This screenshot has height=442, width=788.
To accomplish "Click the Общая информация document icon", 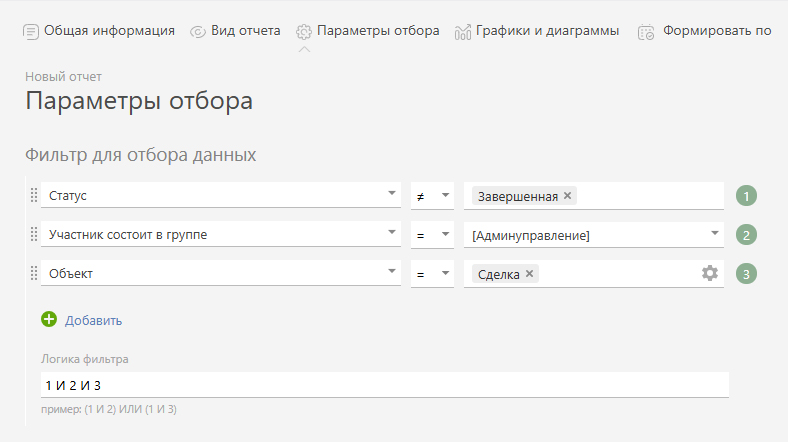I will click(x=31, y=32).
